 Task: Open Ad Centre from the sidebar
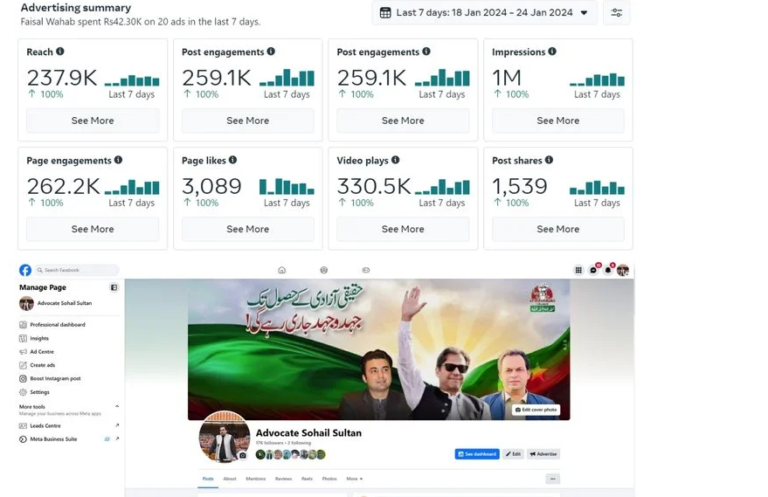pos(41,352)
